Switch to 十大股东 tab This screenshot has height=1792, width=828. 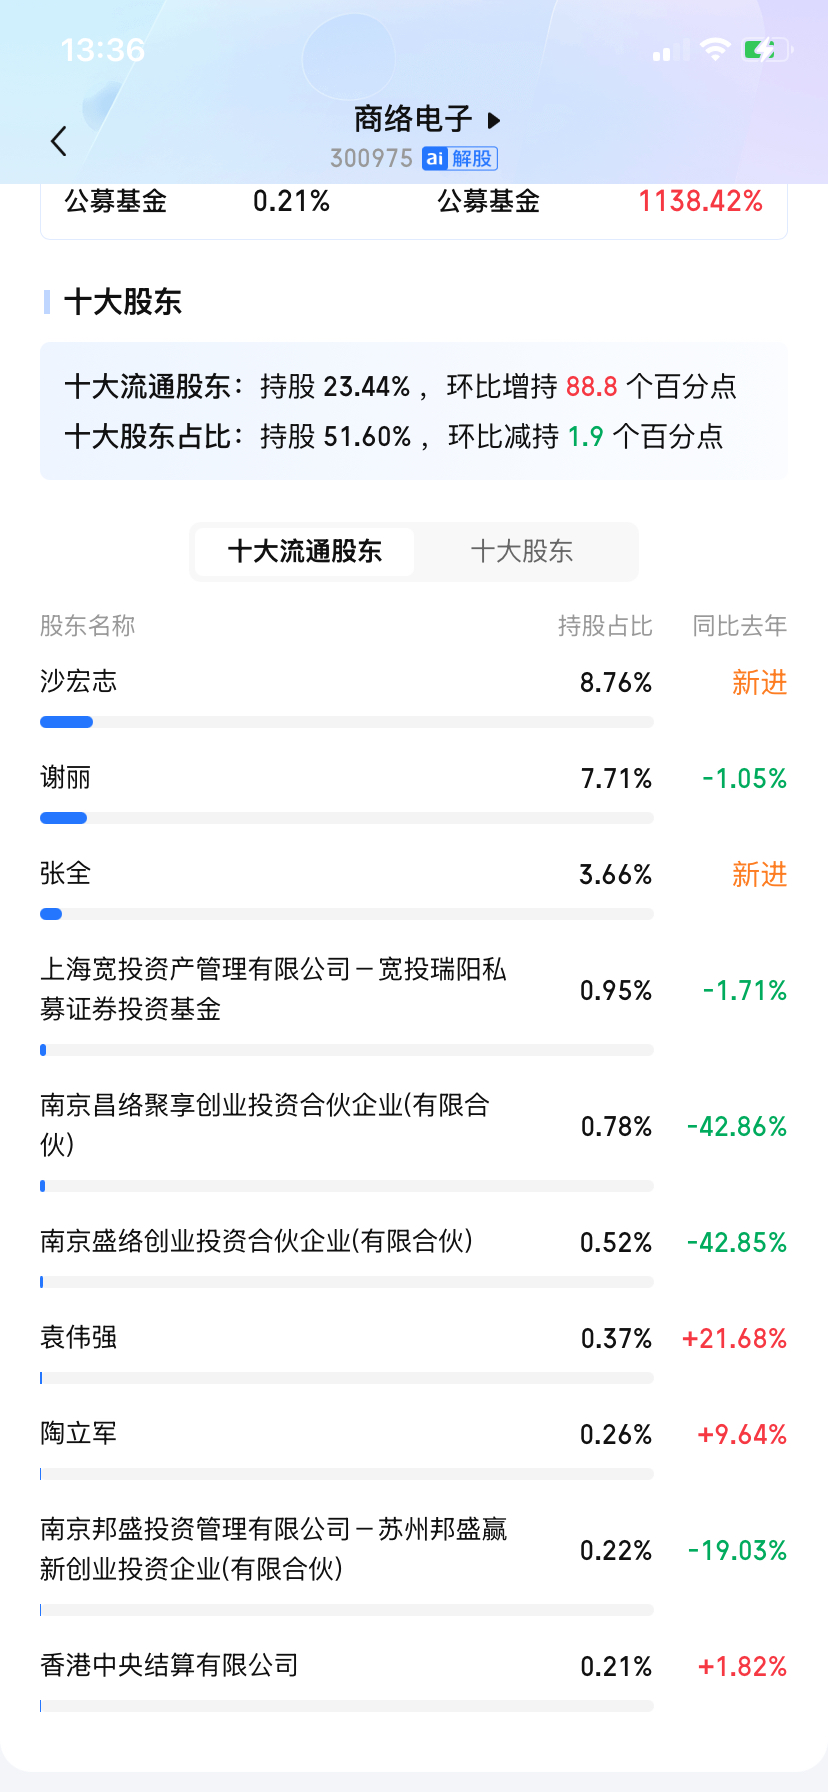coord(522,551)
